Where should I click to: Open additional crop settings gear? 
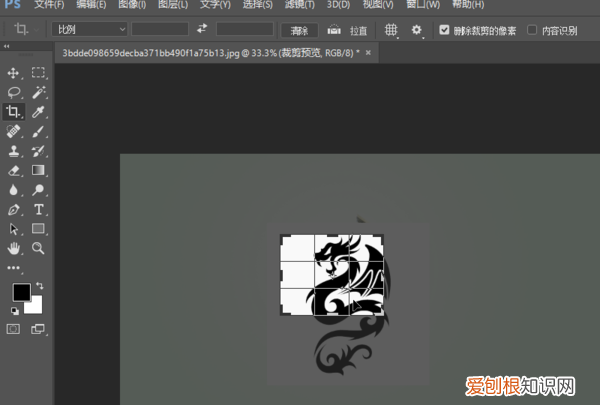point(417,29)
